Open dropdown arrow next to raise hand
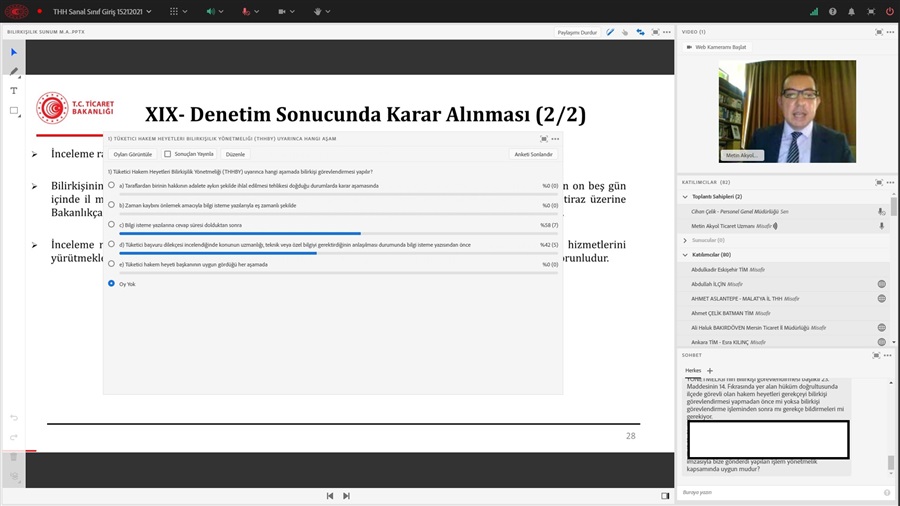Image resolution: width=900 pixels, height=506 pixels. [328, 11]
